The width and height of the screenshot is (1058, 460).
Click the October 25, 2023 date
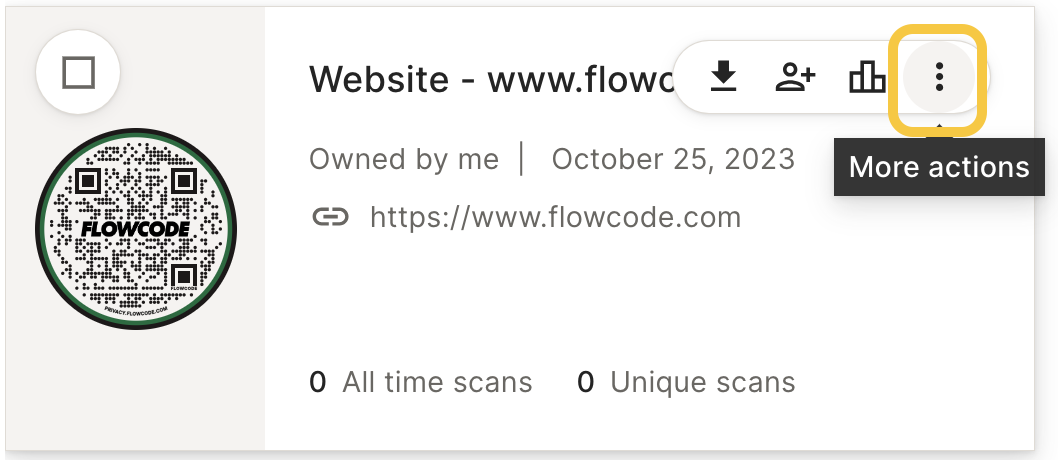click(673, 159)
